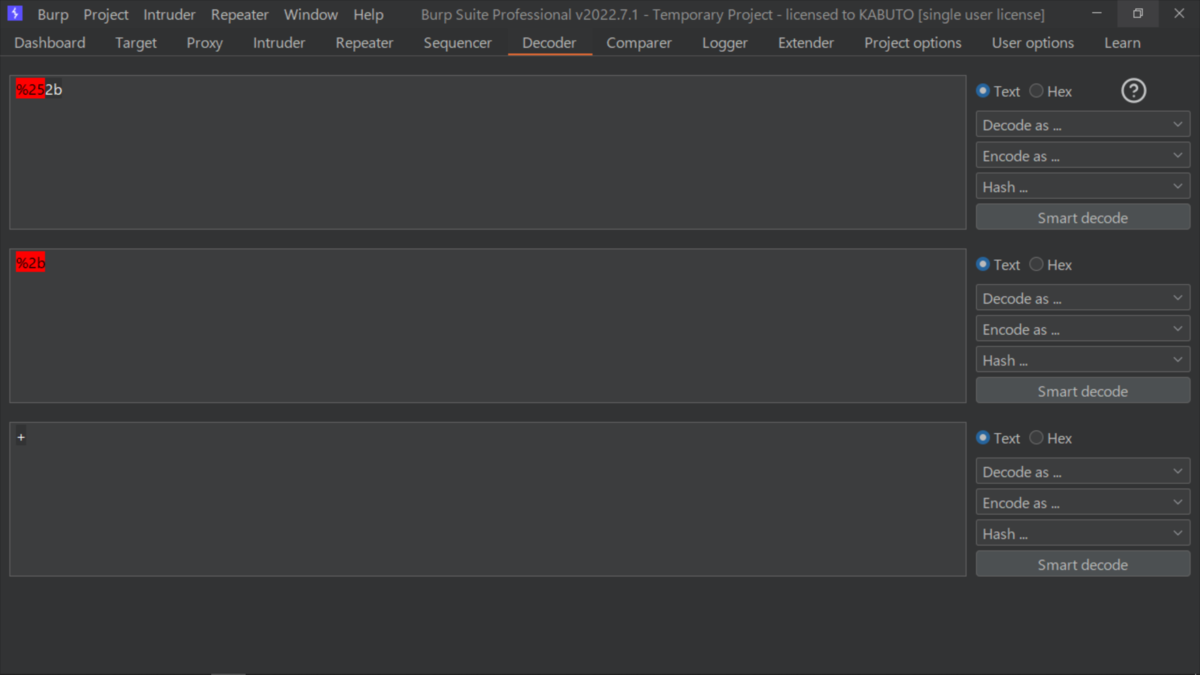
Task: Open the Help menu
Action: coord(368,15)
